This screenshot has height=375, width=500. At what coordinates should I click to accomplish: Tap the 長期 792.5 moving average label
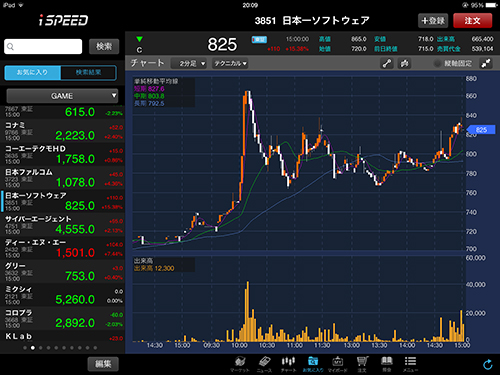pyautogui.click(x=149, y=104)
